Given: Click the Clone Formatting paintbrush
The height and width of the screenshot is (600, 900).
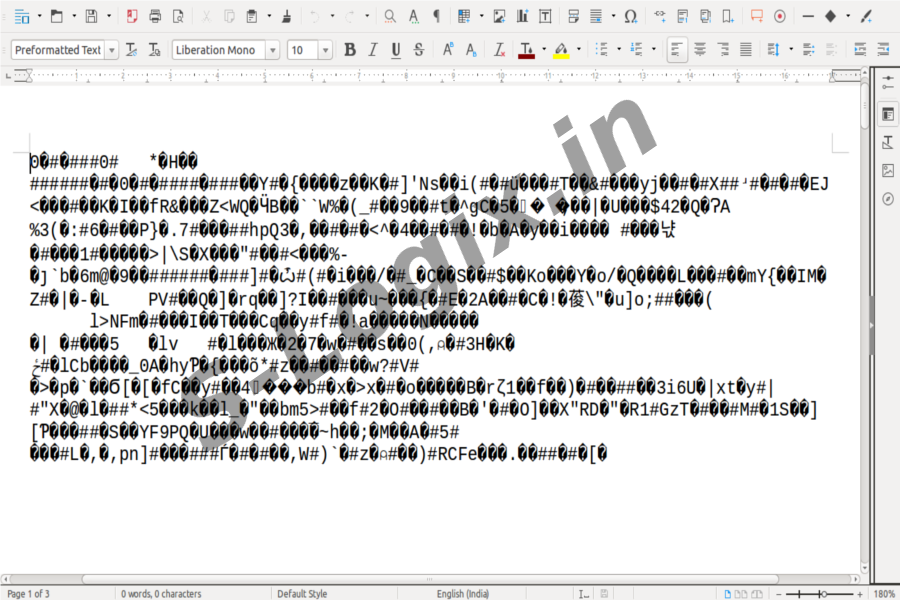Looking at the screenshot, I should (x=286, y=16).
